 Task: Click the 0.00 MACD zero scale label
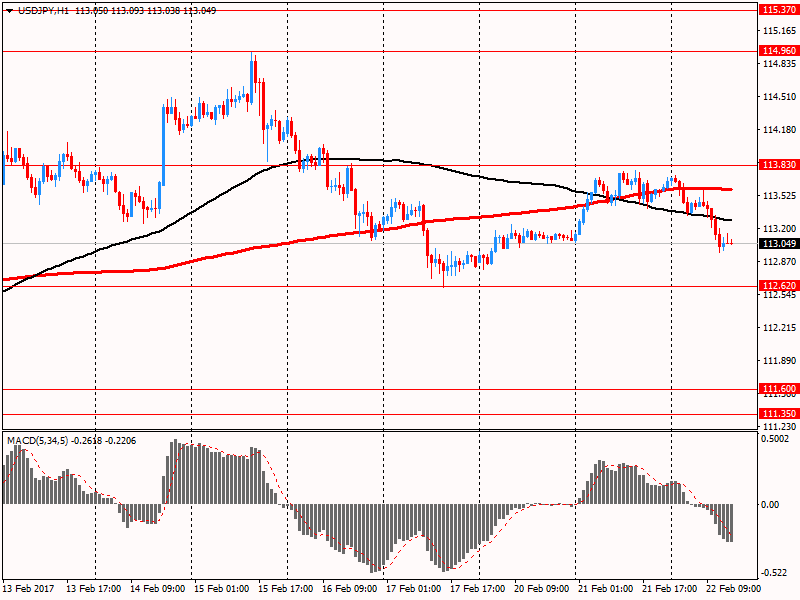tap(770, 505)
